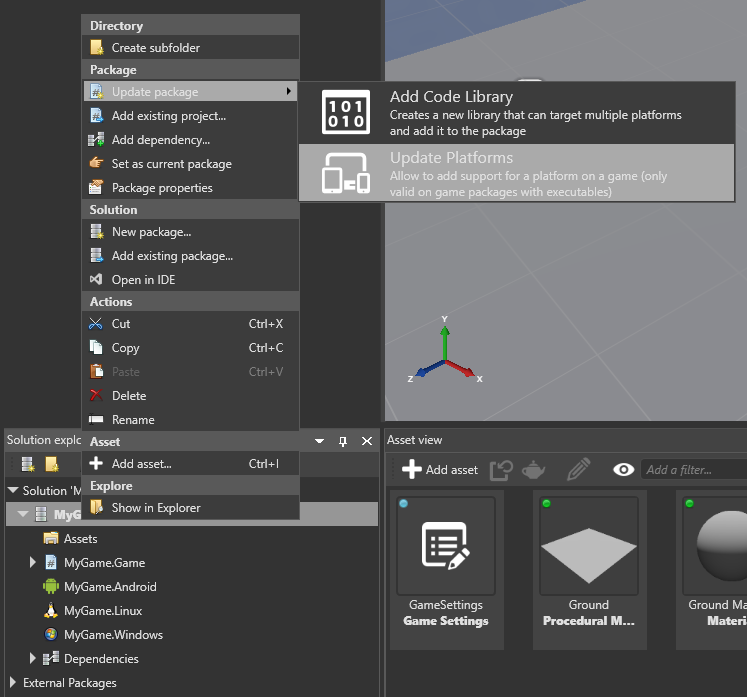This screenshot has height=697, width=747.
Task: Click the Add Code Library icon
Action: click(346, 112)
